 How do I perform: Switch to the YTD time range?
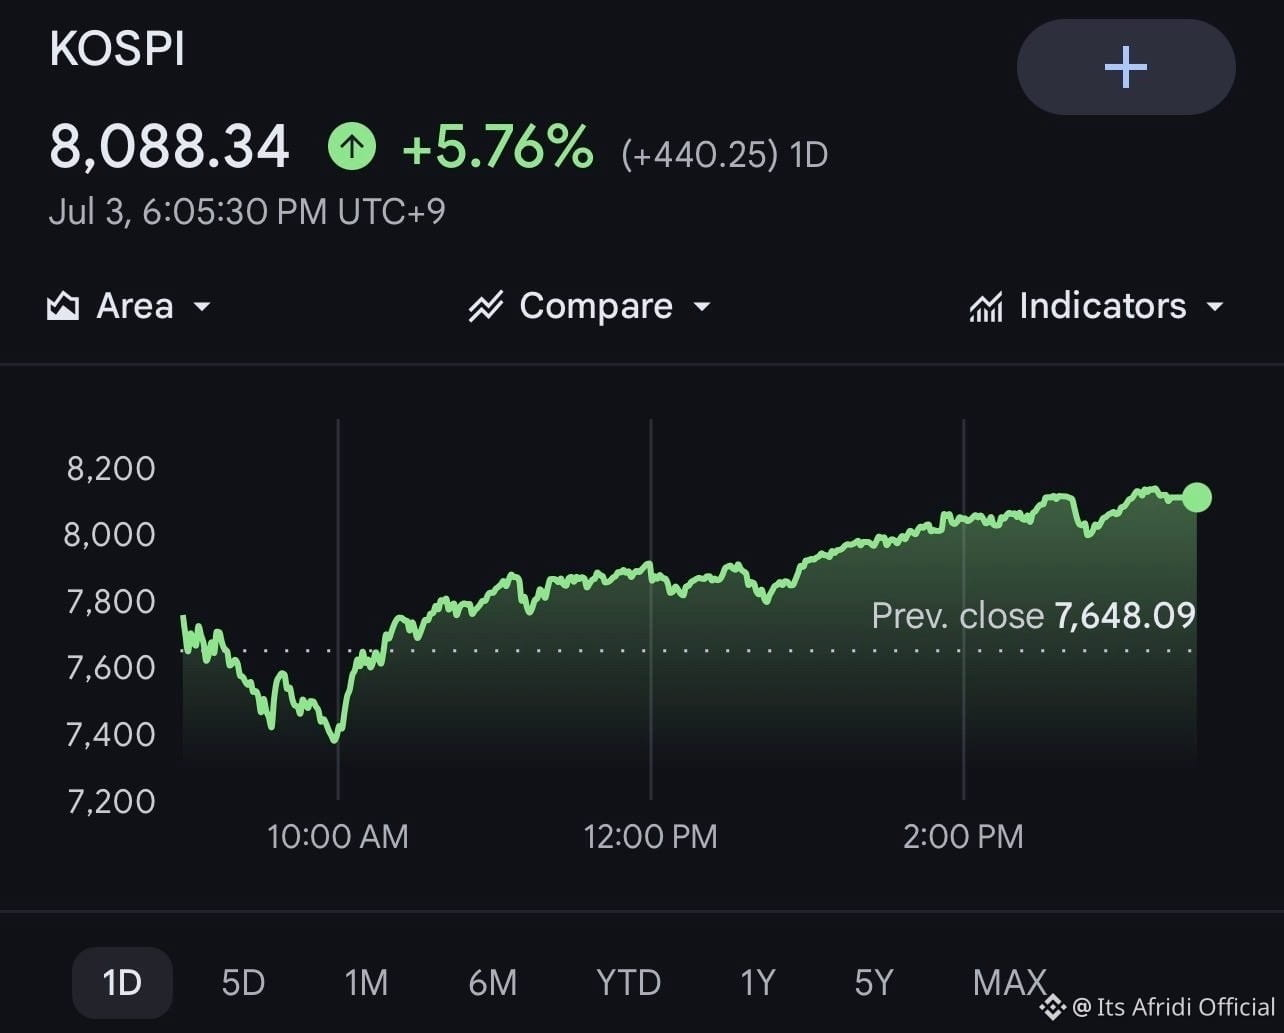(628, 982)
